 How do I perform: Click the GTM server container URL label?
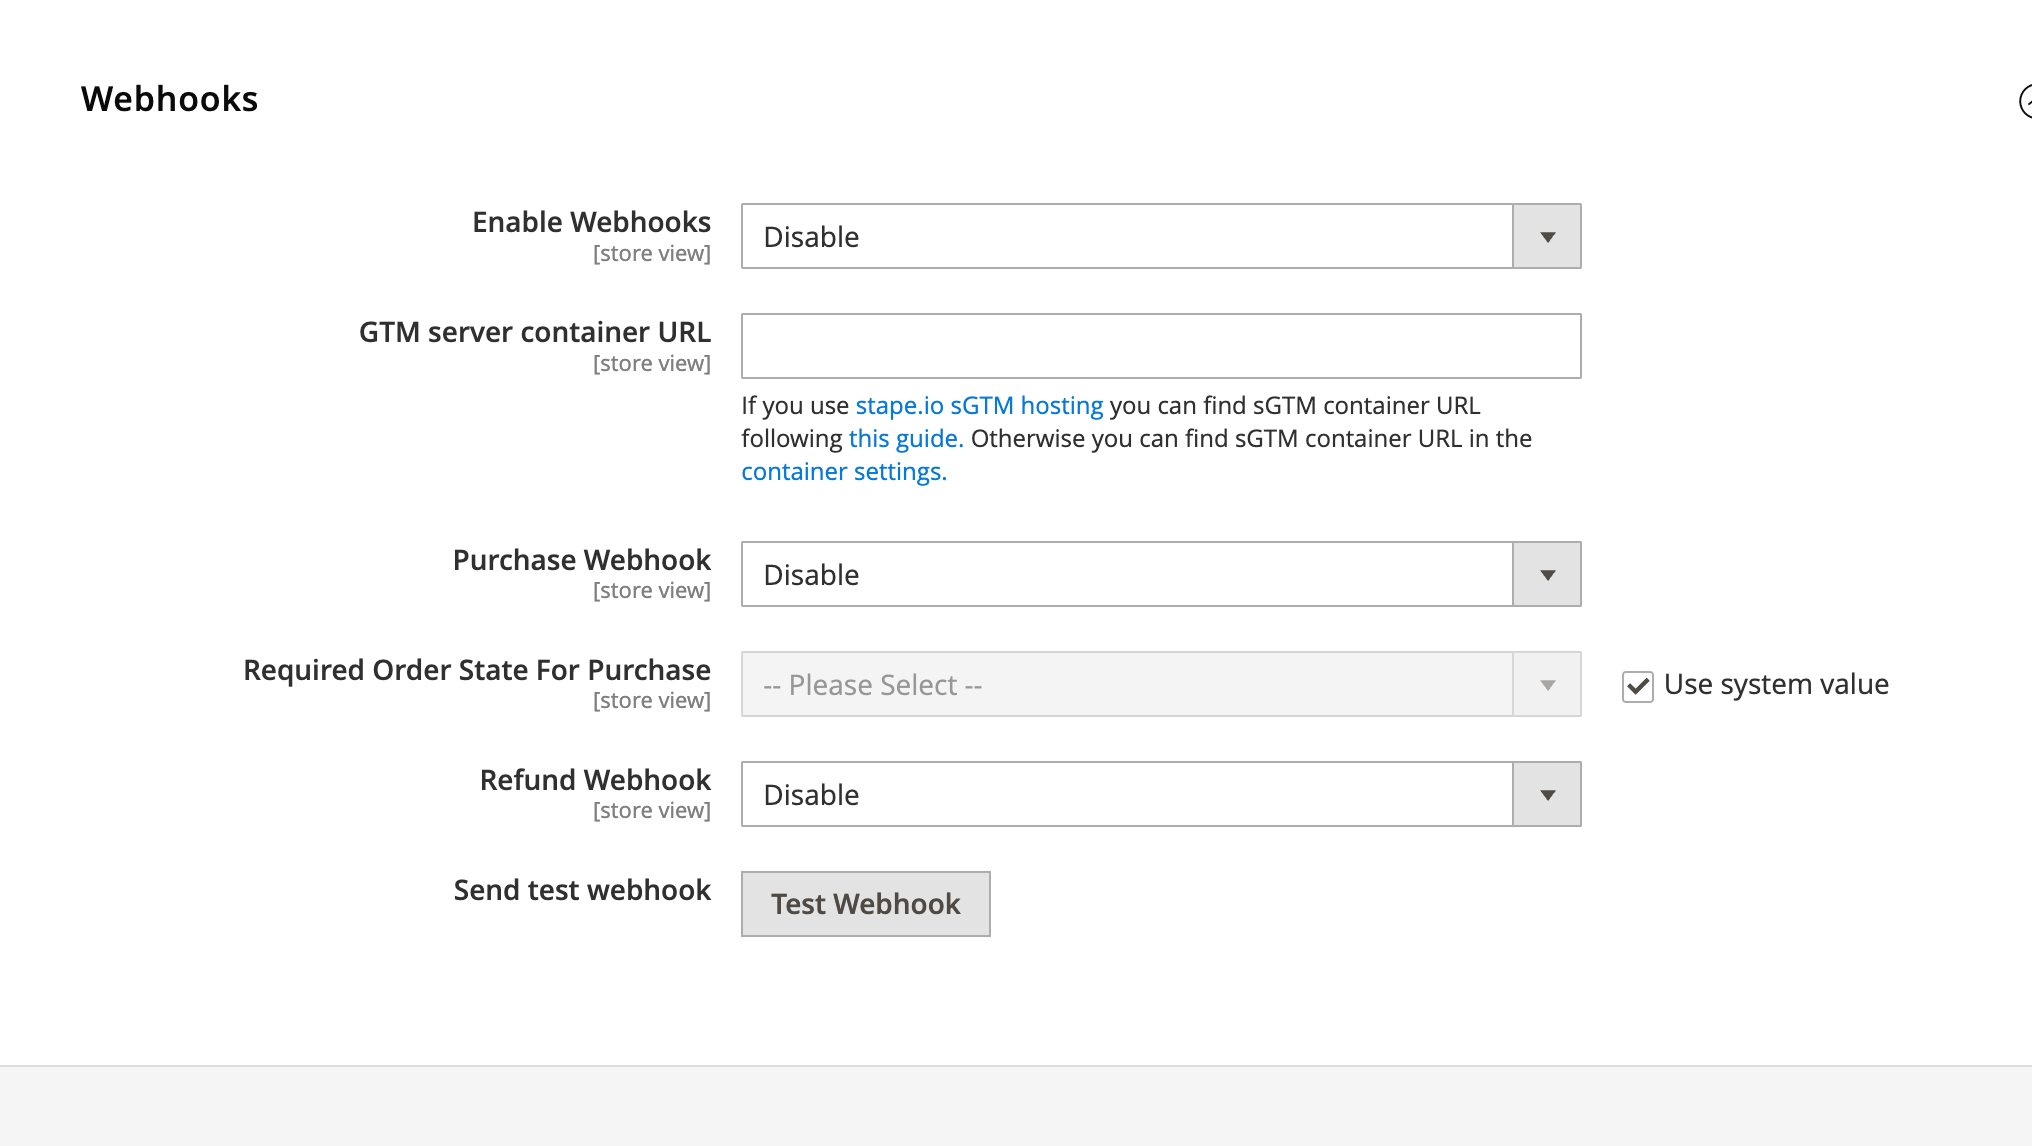click(535, 332)
